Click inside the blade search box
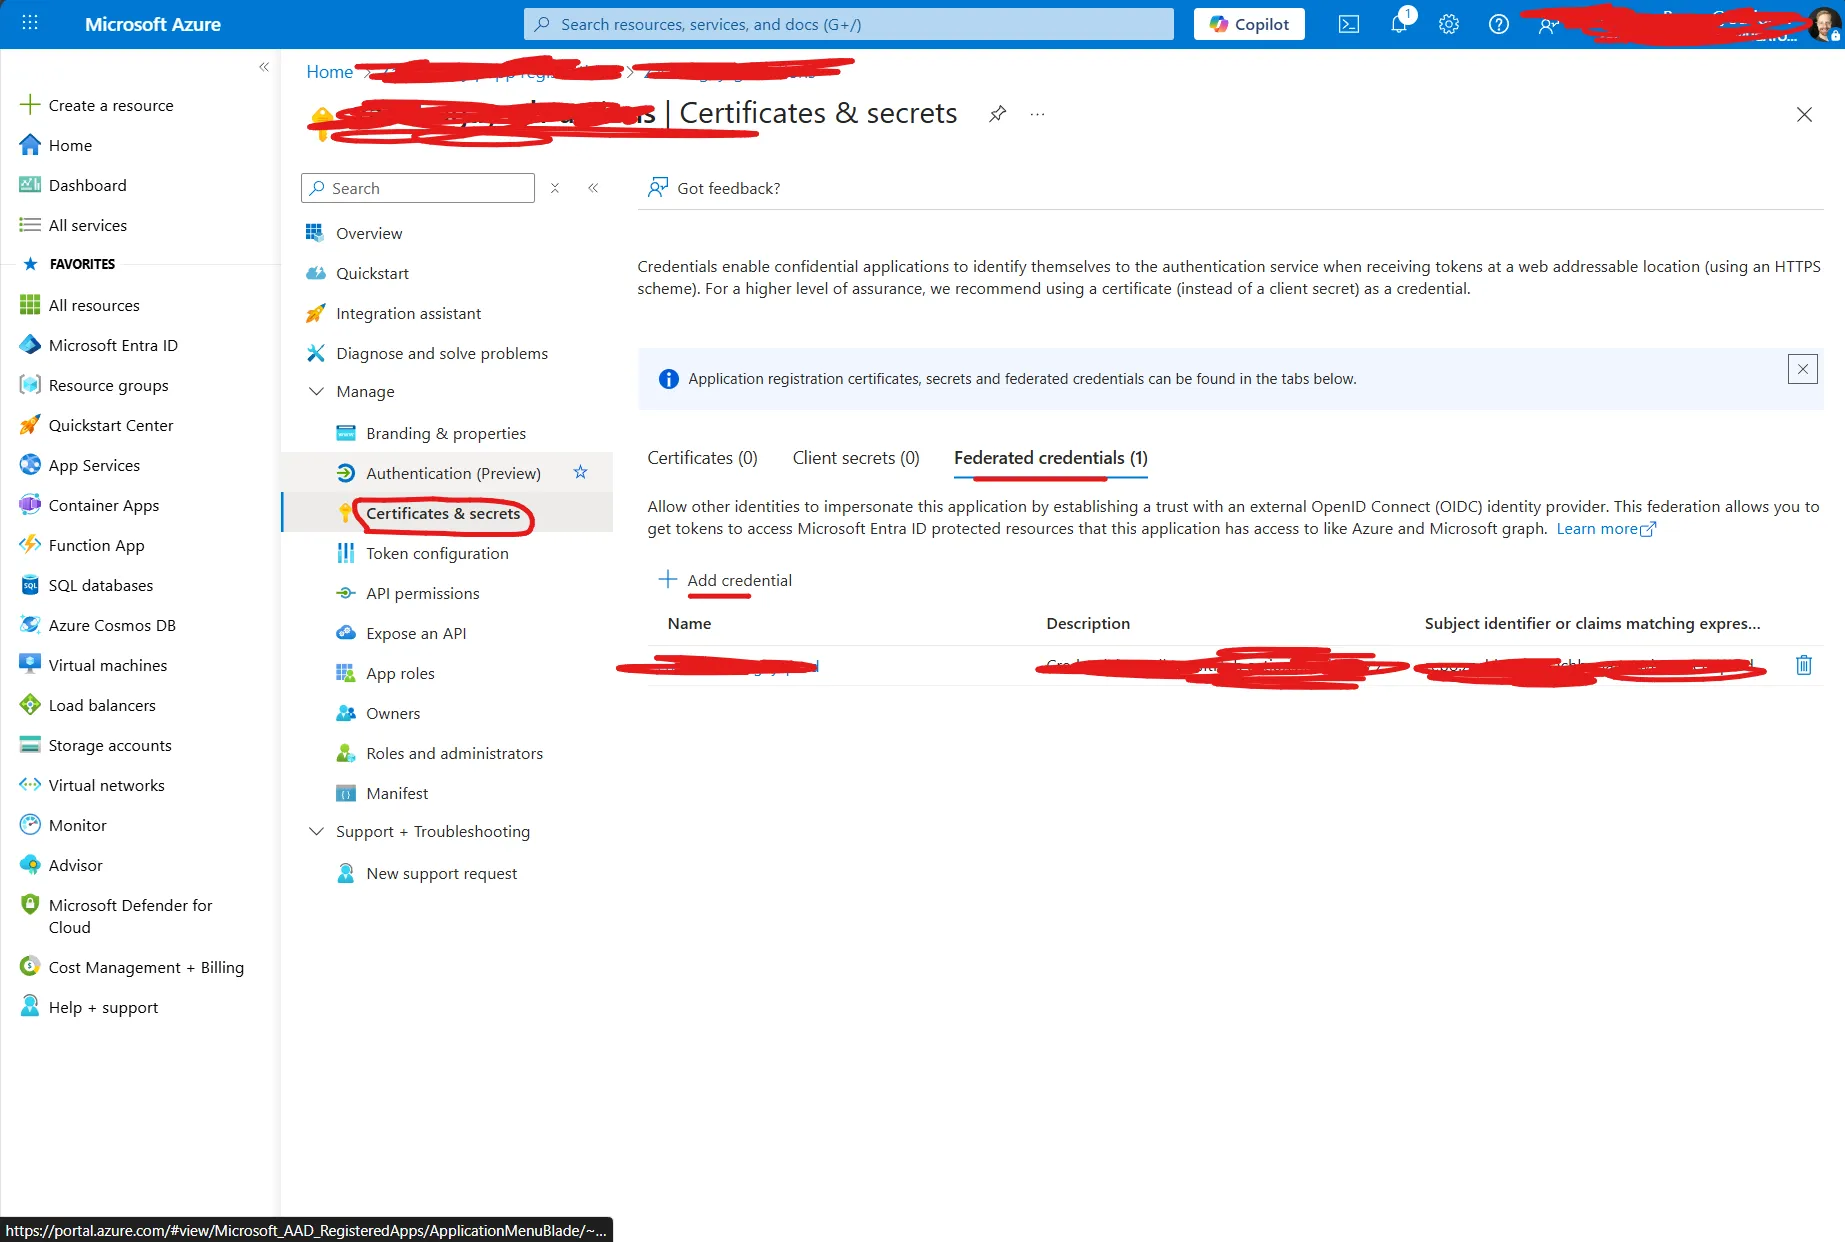Screen dimensions: 1845x1242 click(x=420, y=187)
